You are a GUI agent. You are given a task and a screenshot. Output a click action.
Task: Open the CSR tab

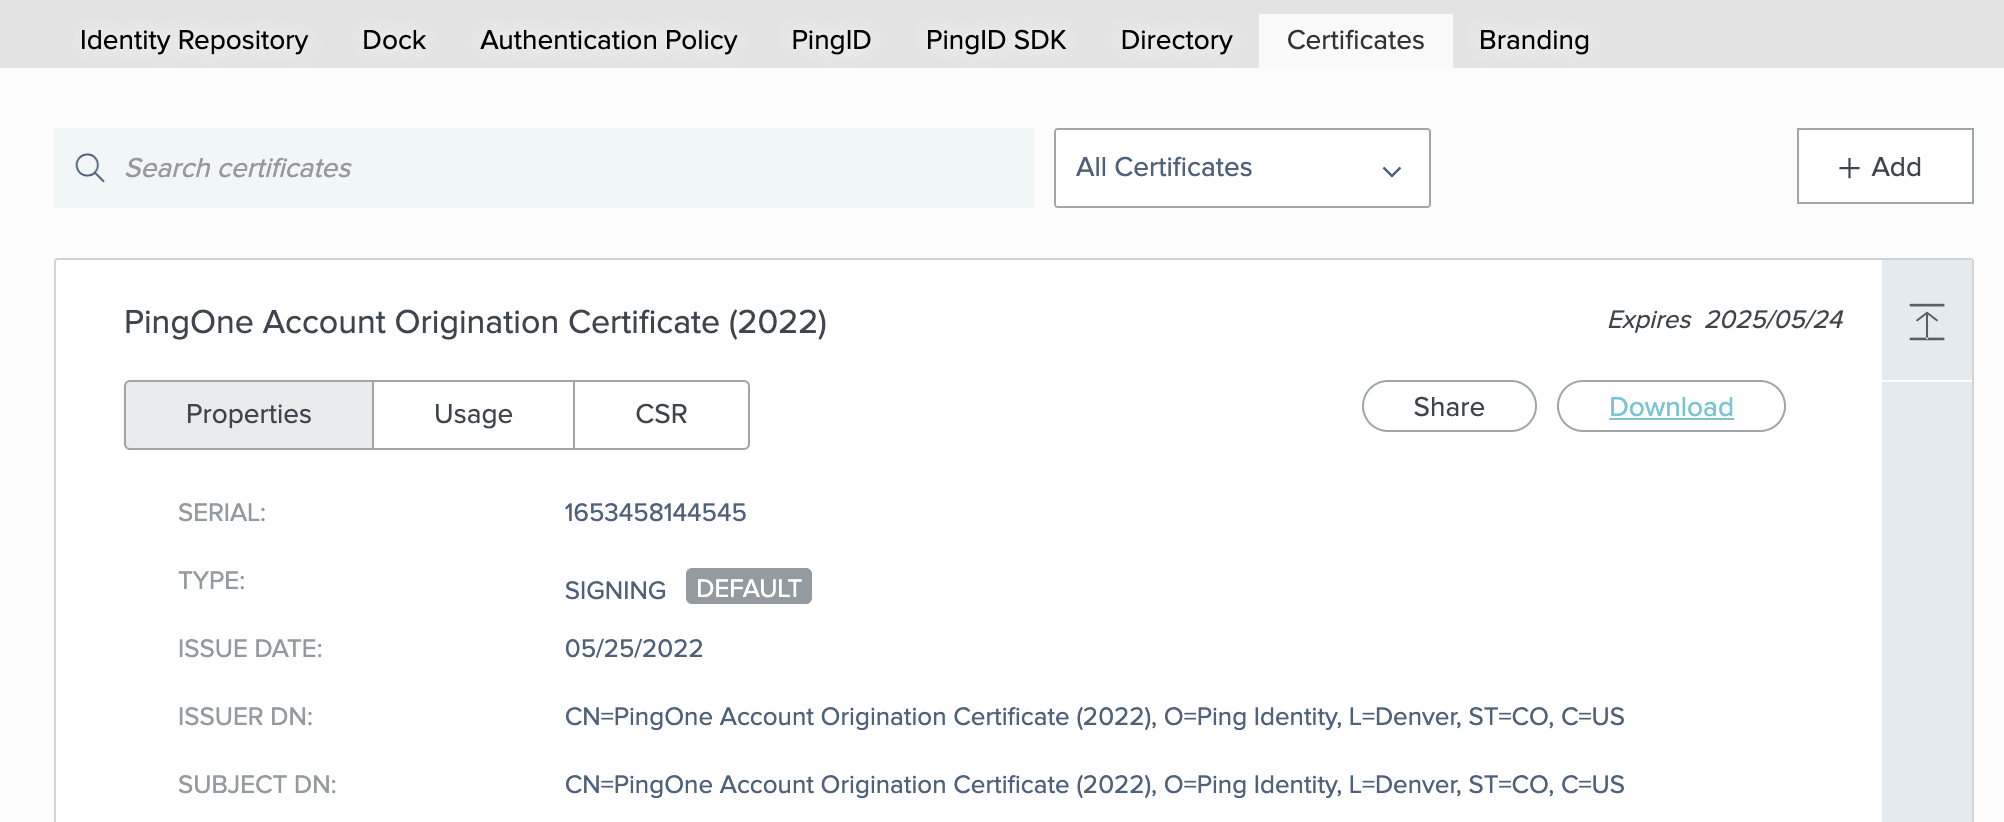(x=661, y=414)
